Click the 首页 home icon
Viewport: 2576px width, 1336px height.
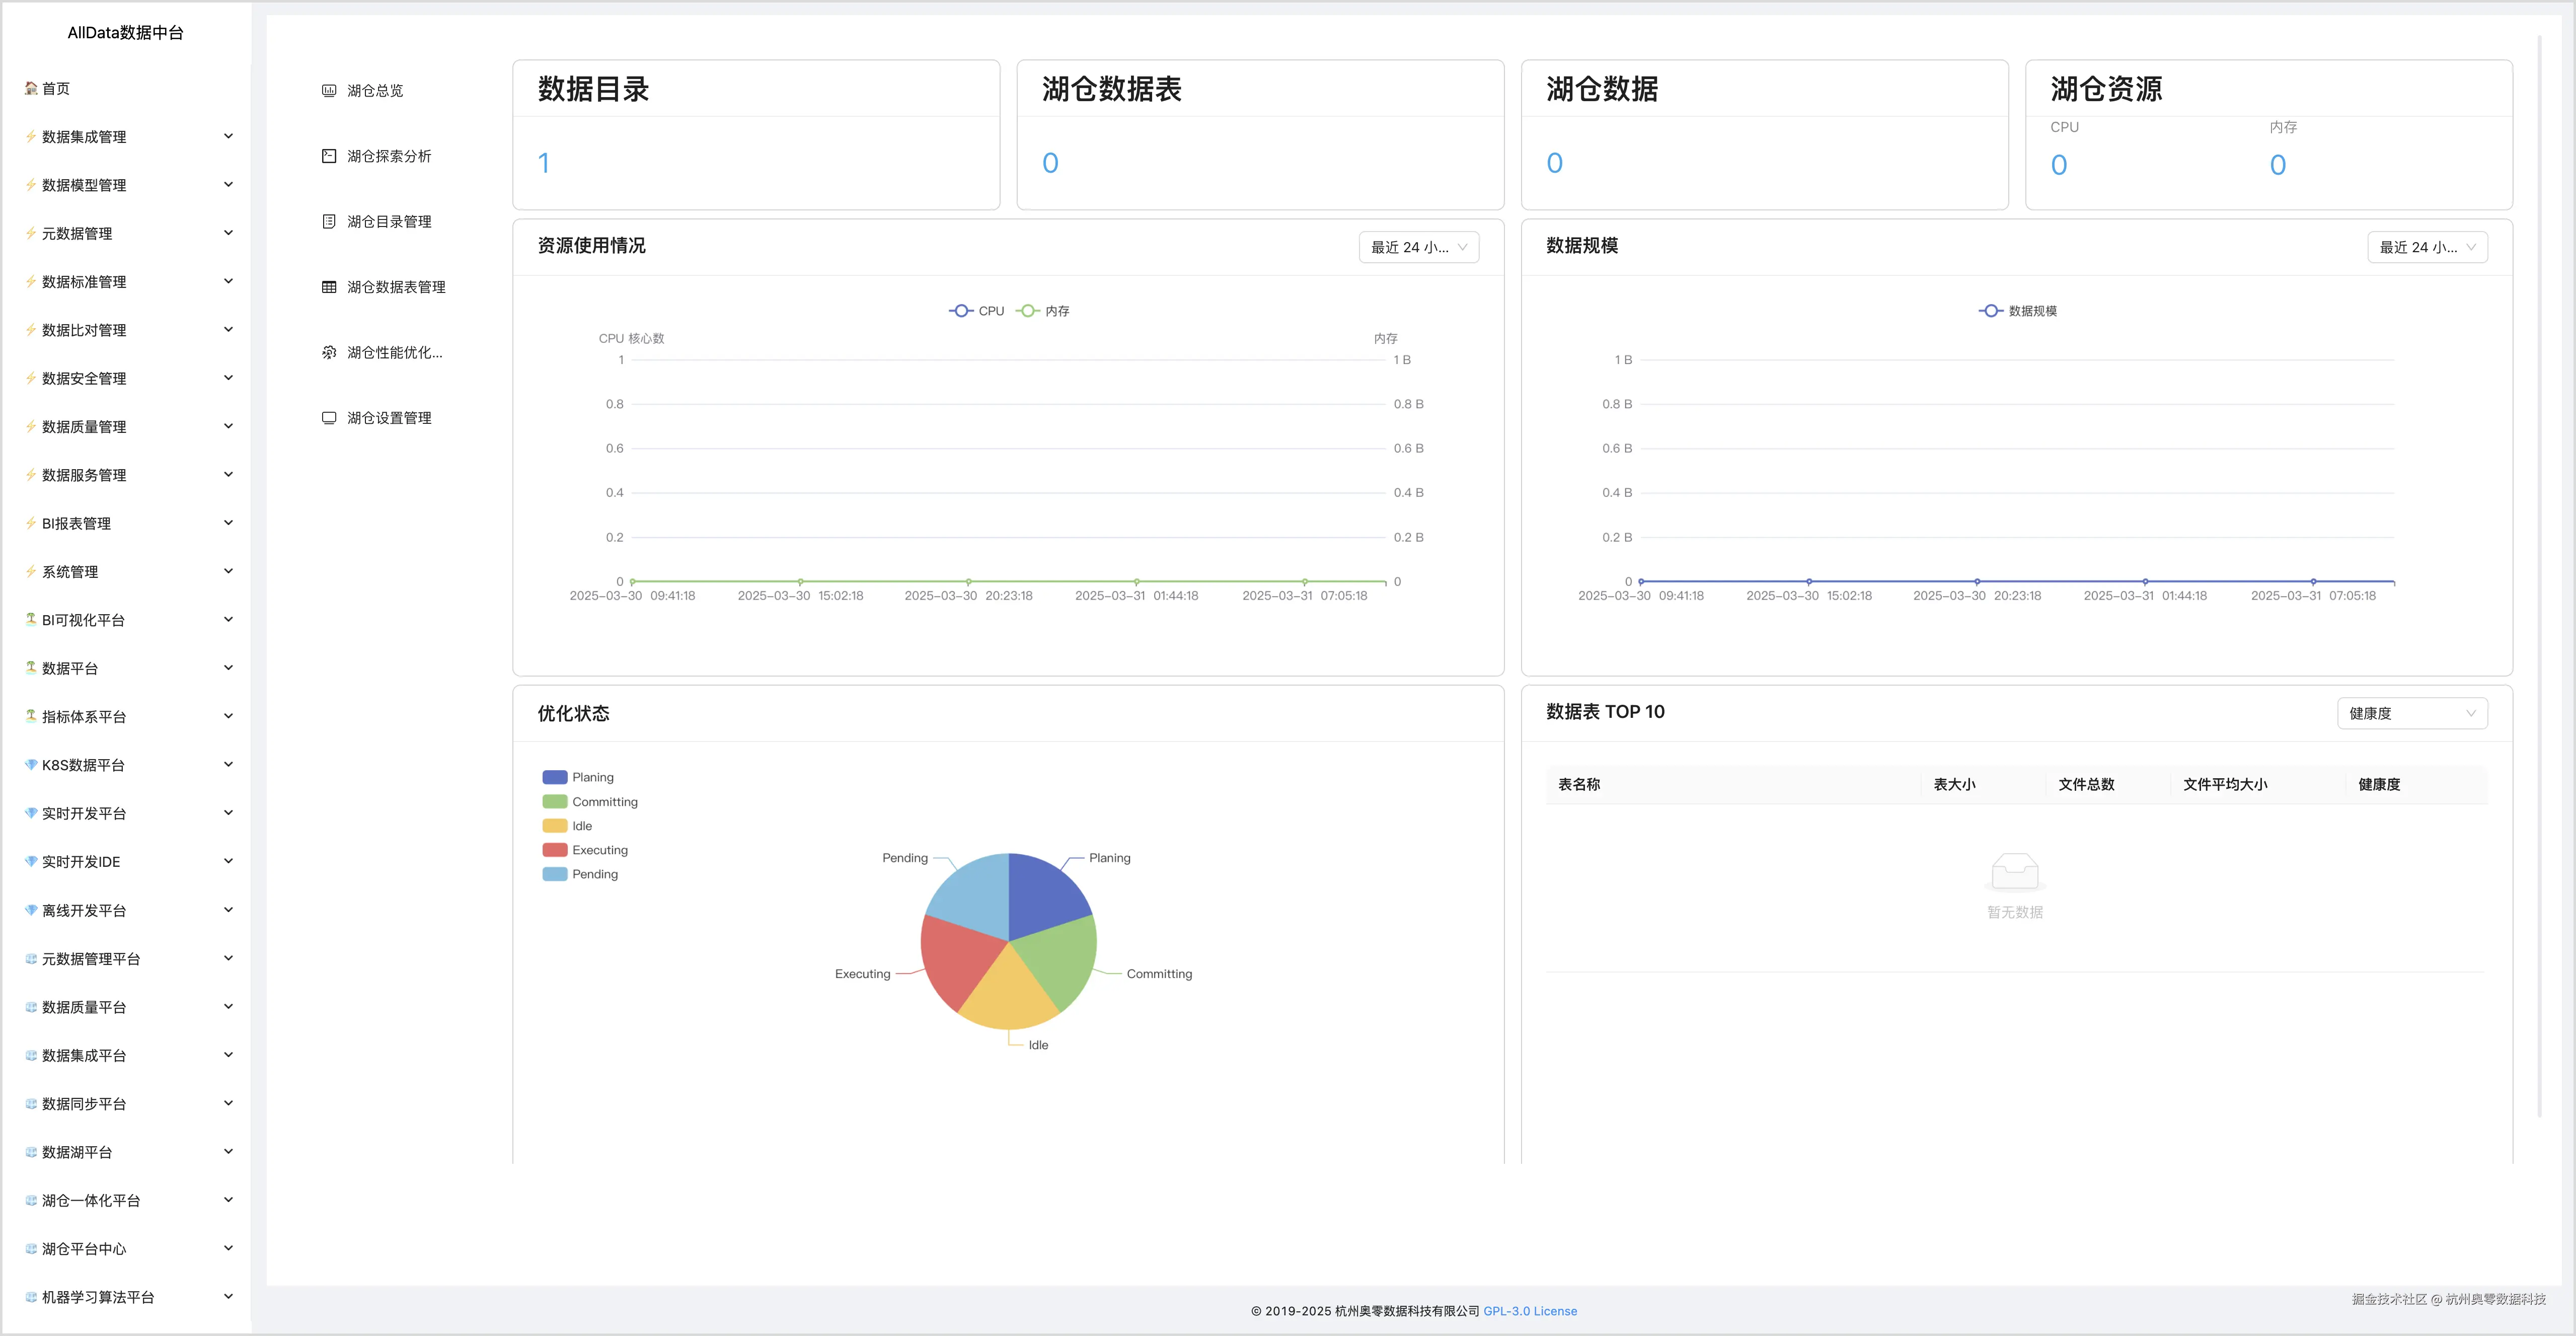(x=31, y=88)
